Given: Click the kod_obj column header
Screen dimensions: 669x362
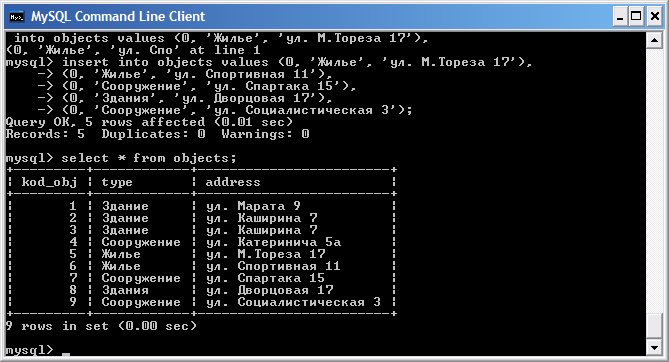Looking at the screenshot, I should click(49, 182).
